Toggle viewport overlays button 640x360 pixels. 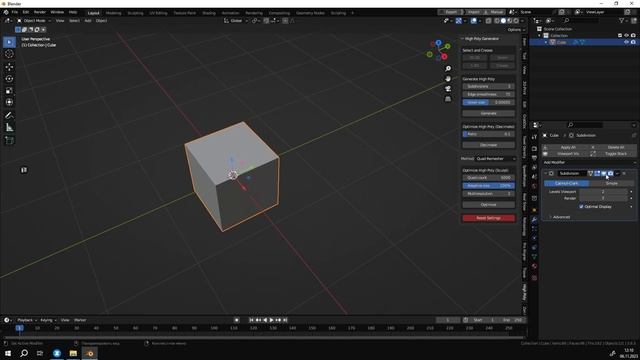pos(473,21)
